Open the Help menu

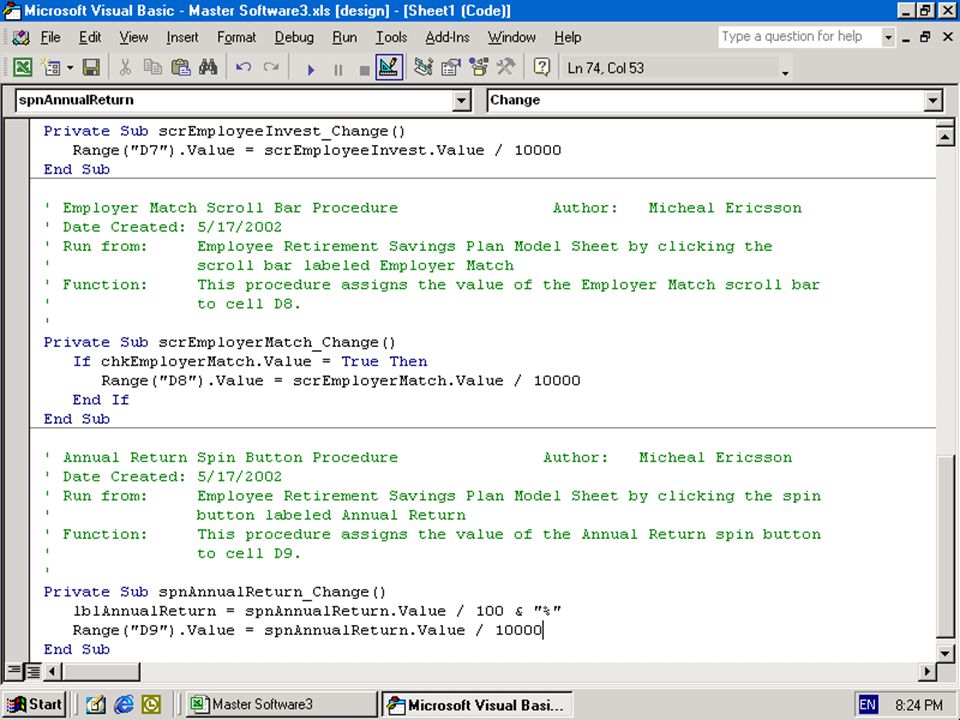[568, 37]
